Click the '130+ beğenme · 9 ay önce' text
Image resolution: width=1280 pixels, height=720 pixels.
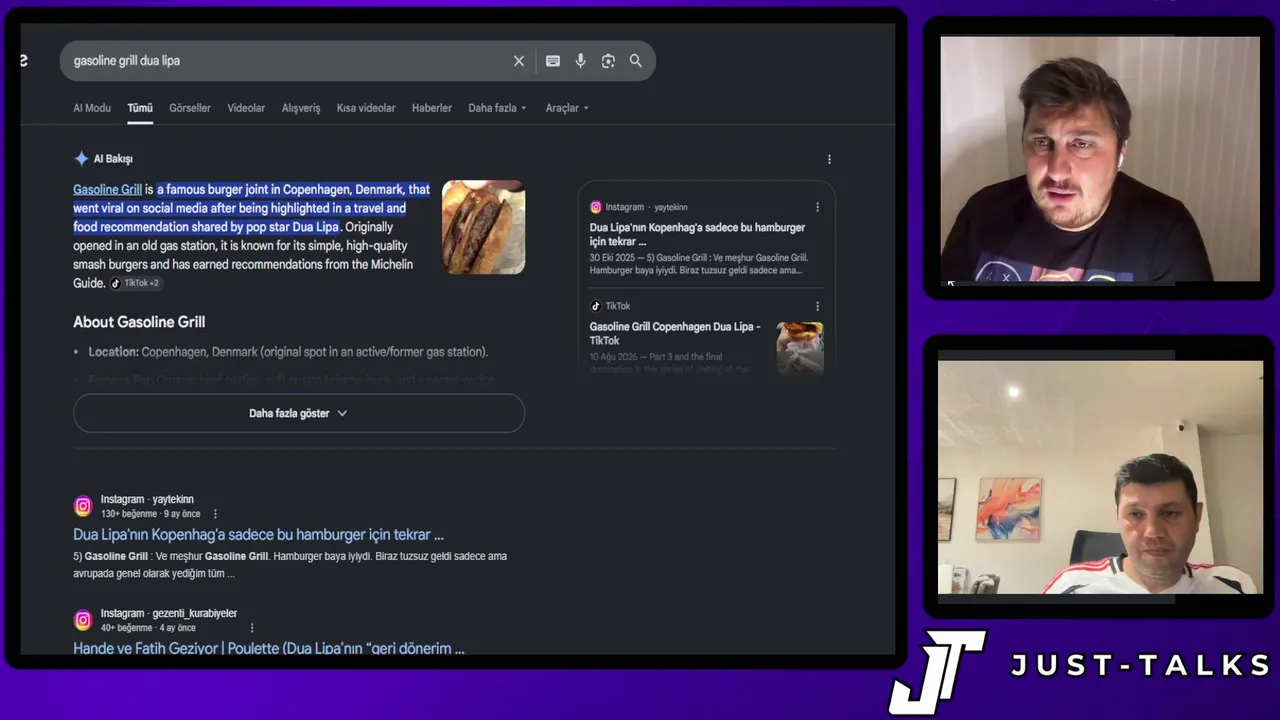(150, 514)
